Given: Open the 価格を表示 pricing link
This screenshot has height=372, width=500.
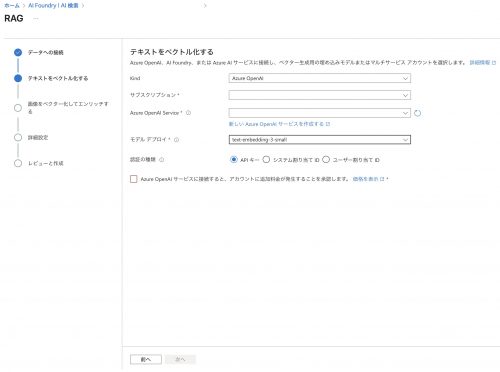Looking at the screenshot, I should pyautogui.click(x=368, y=179).
